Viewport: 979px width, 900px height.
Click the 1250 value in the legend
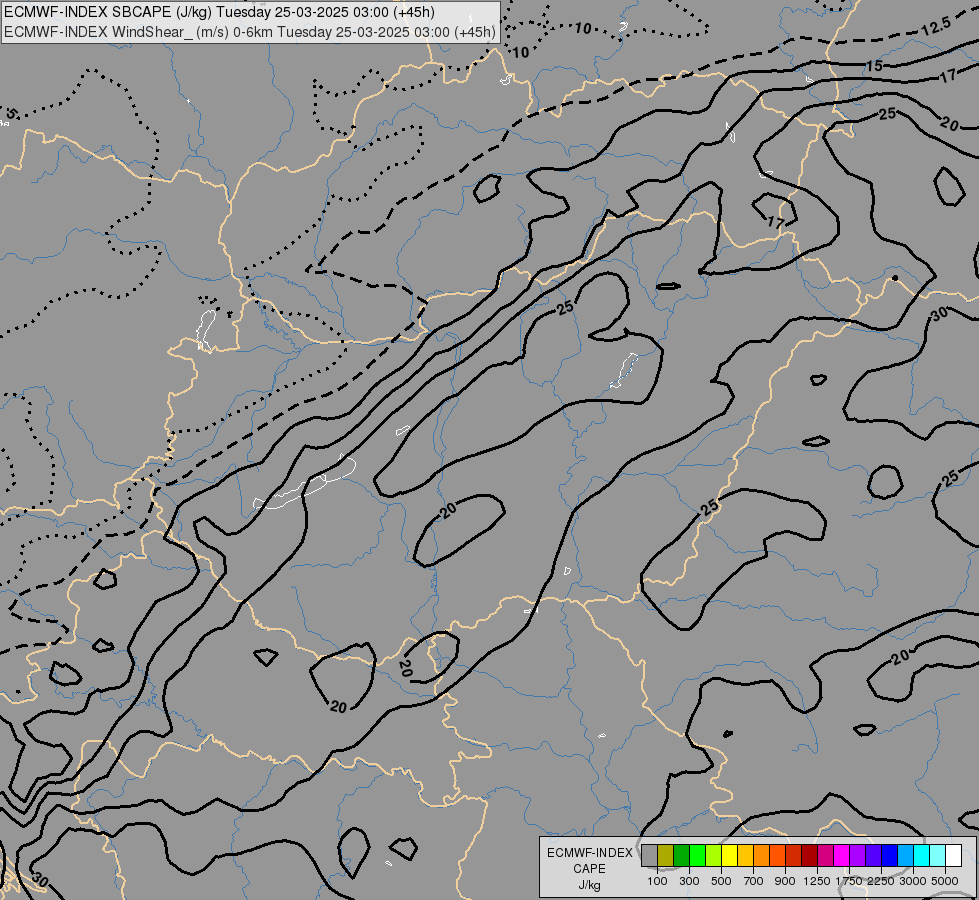(817, 881)
